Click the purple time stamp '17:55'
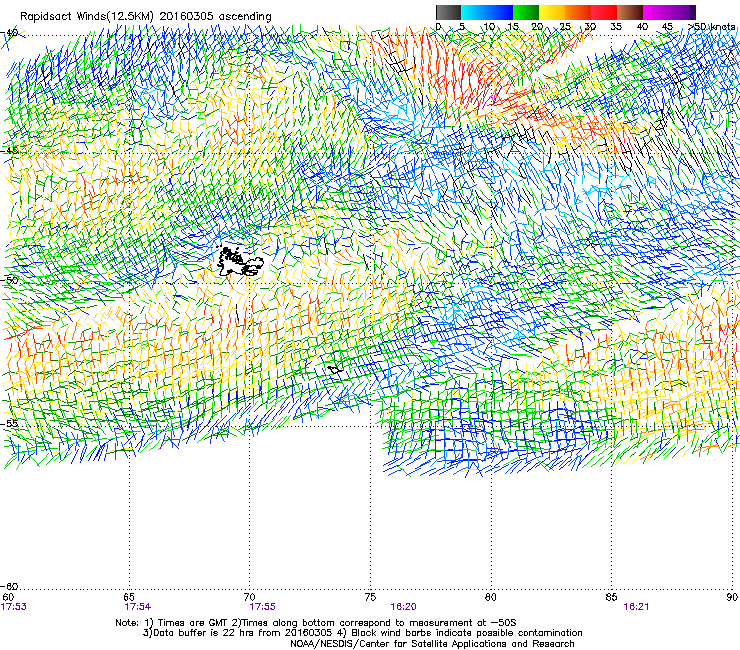The image size is (740, 650). click(262, 607)
